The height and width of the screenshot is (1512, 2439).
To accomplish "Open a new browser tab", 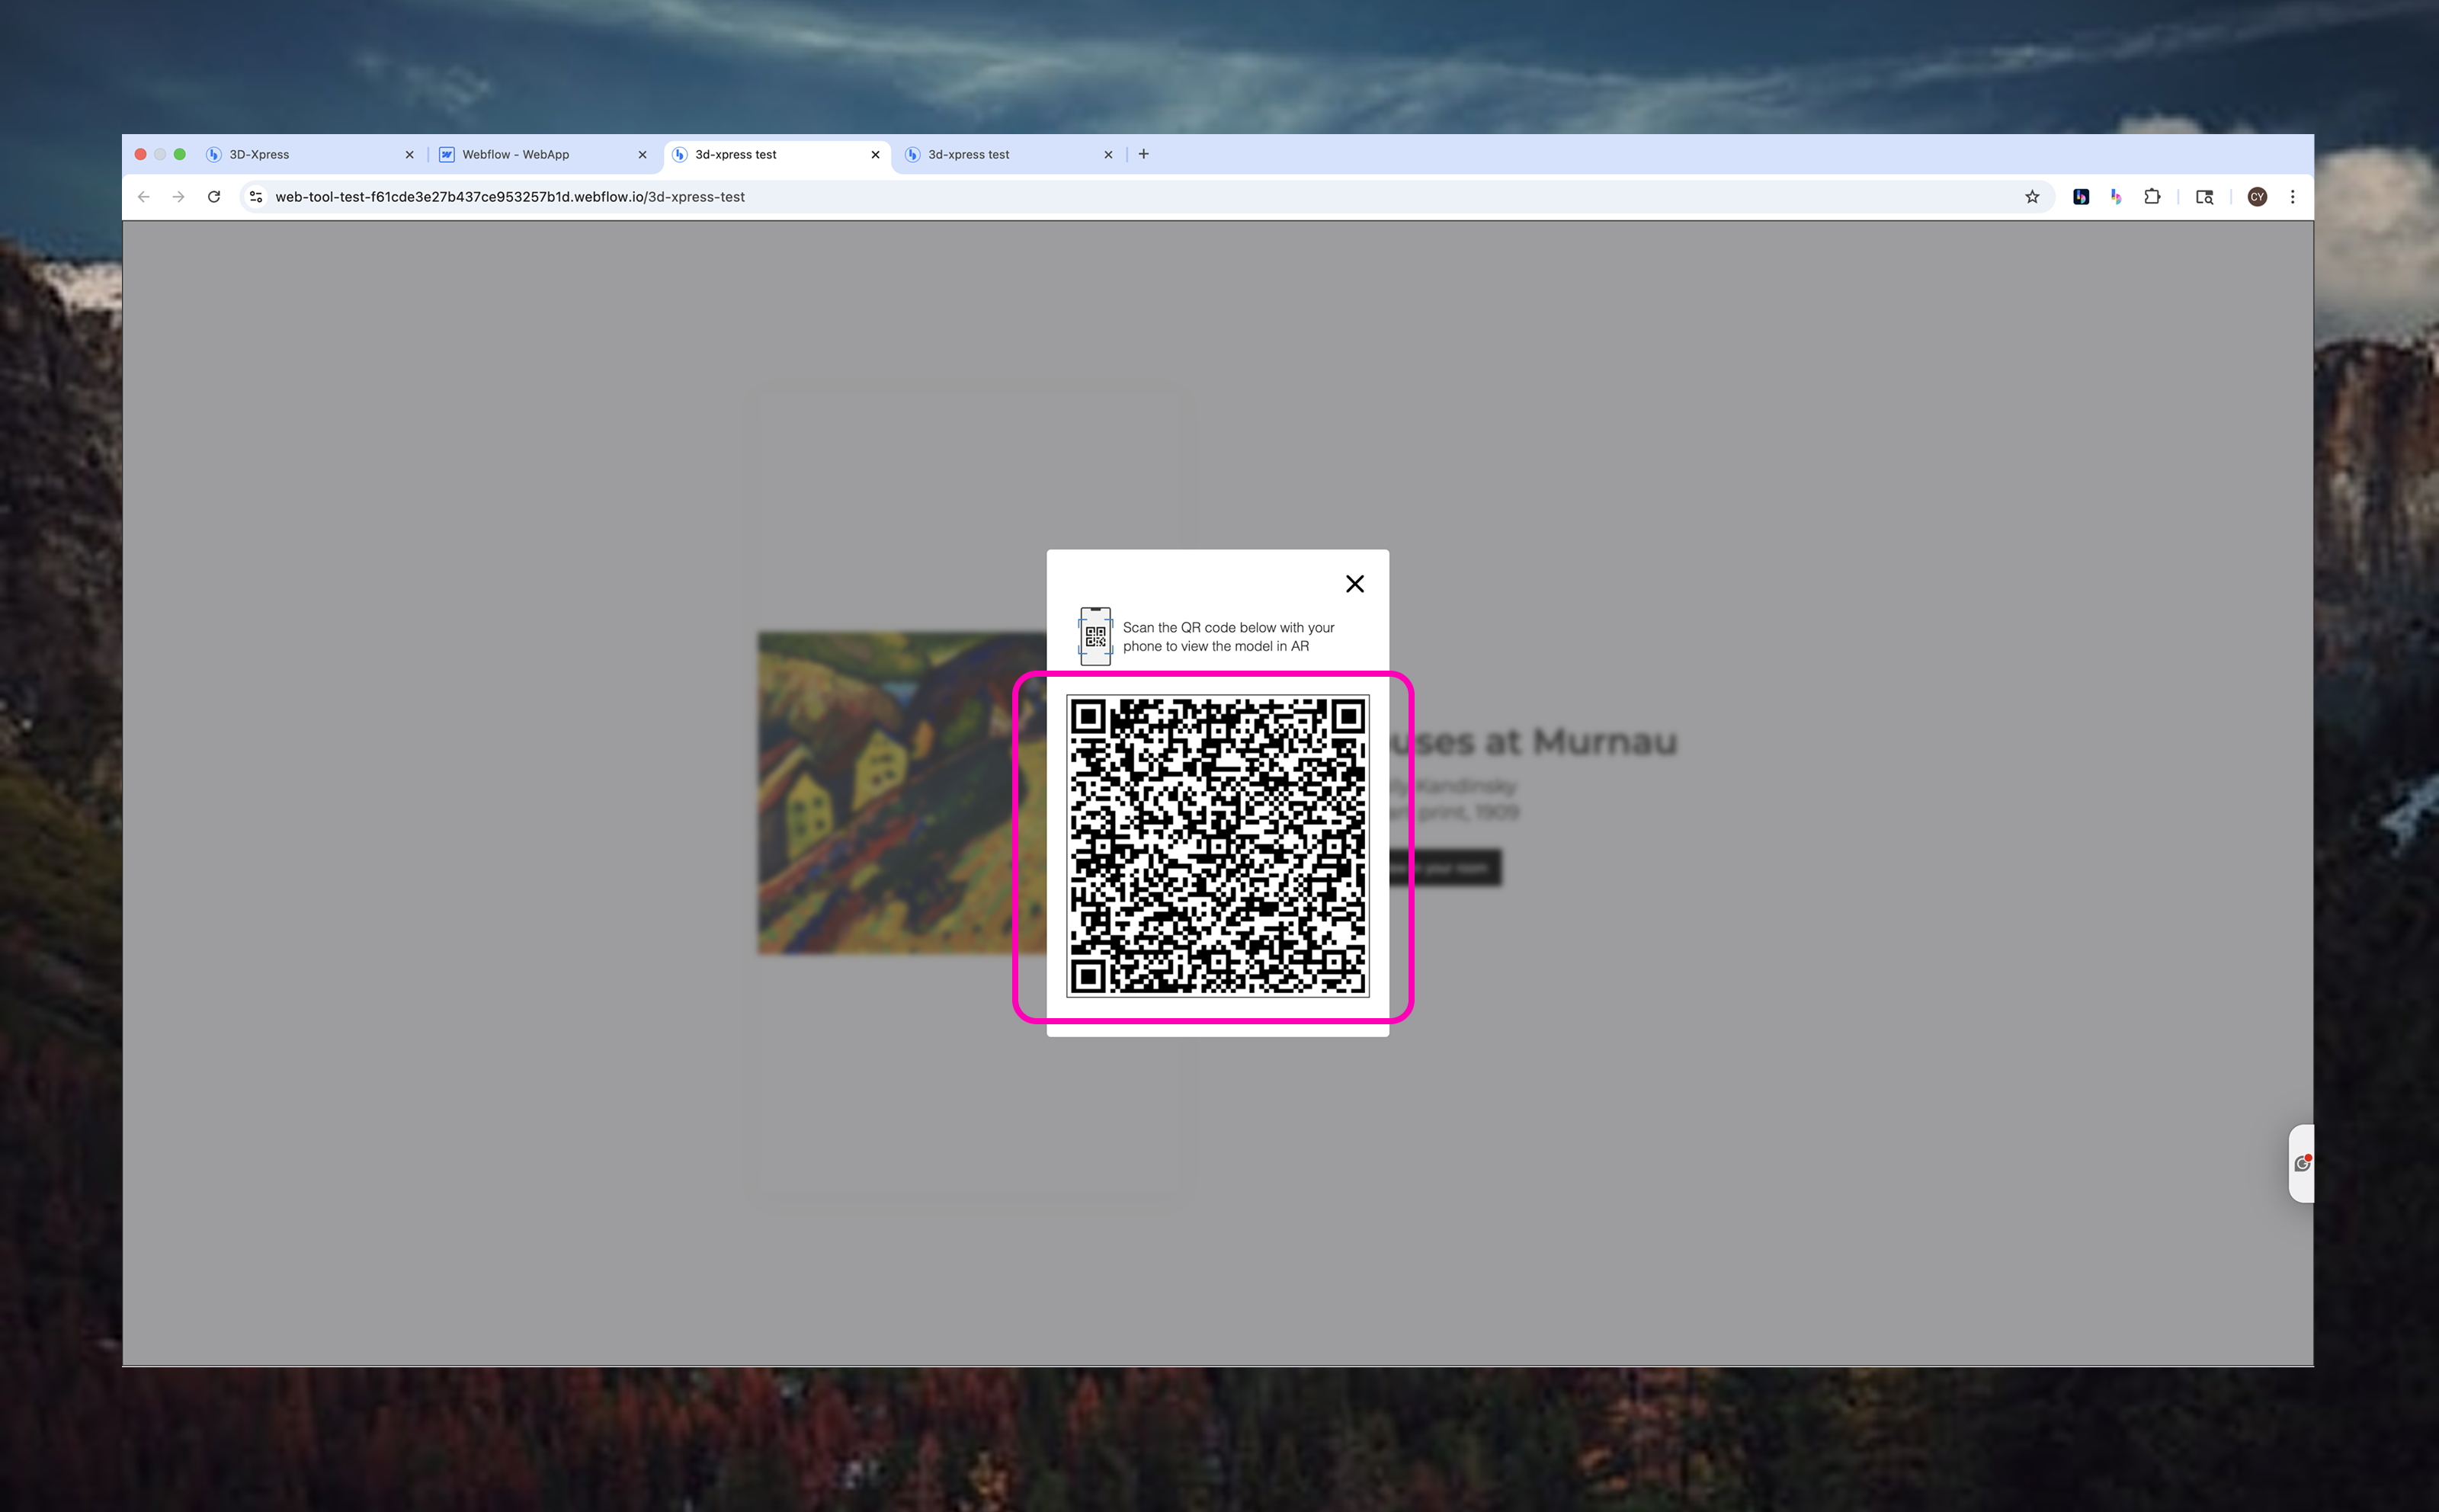I will click(x=1143, y=154).
